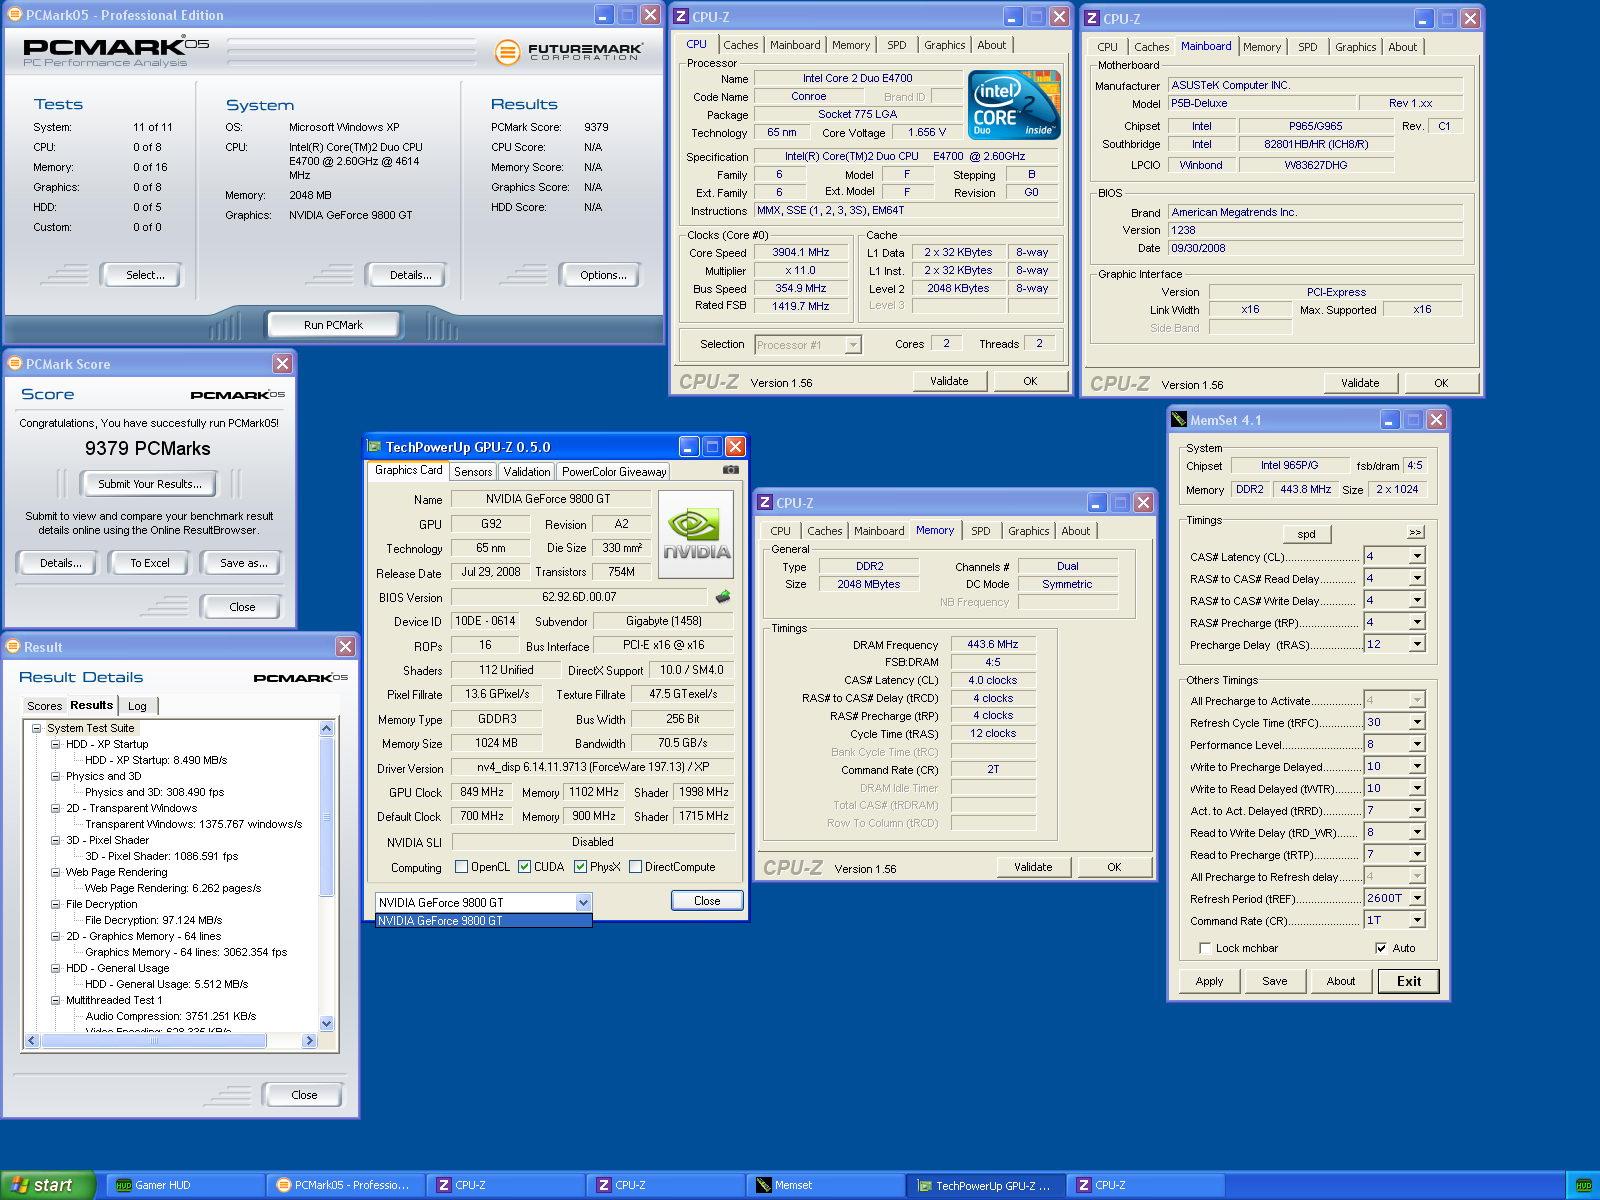Screen dimensions: 1600x1200
Task: Open the Refresh Cycle Time (tRFC) dropdown
Action: tap(1417, 722)
